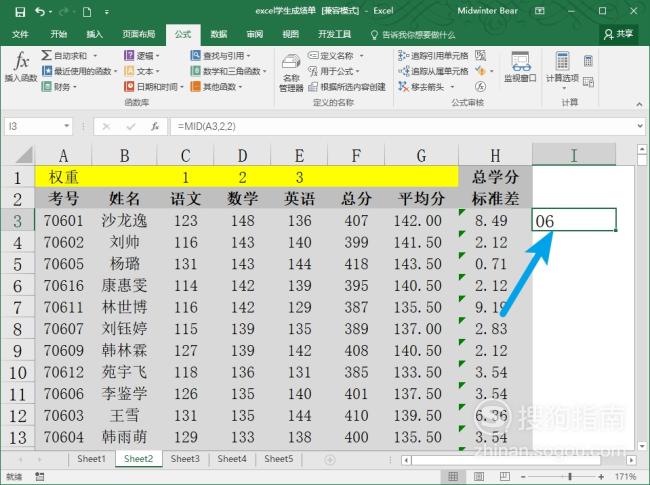Click the Ribbon Display Options icon
Screen dimensions: 650x485
[x=539, y=11]
